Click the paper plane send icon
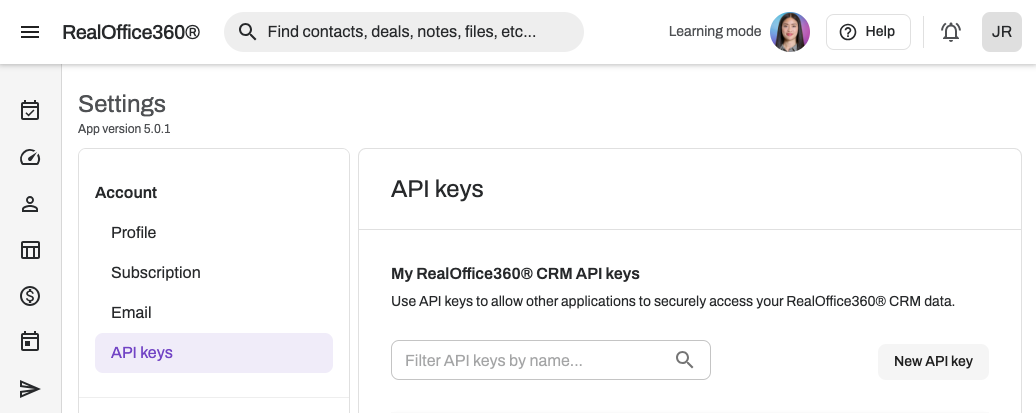1036x413 pixels. pyautogui.click(x=30, y=389)
